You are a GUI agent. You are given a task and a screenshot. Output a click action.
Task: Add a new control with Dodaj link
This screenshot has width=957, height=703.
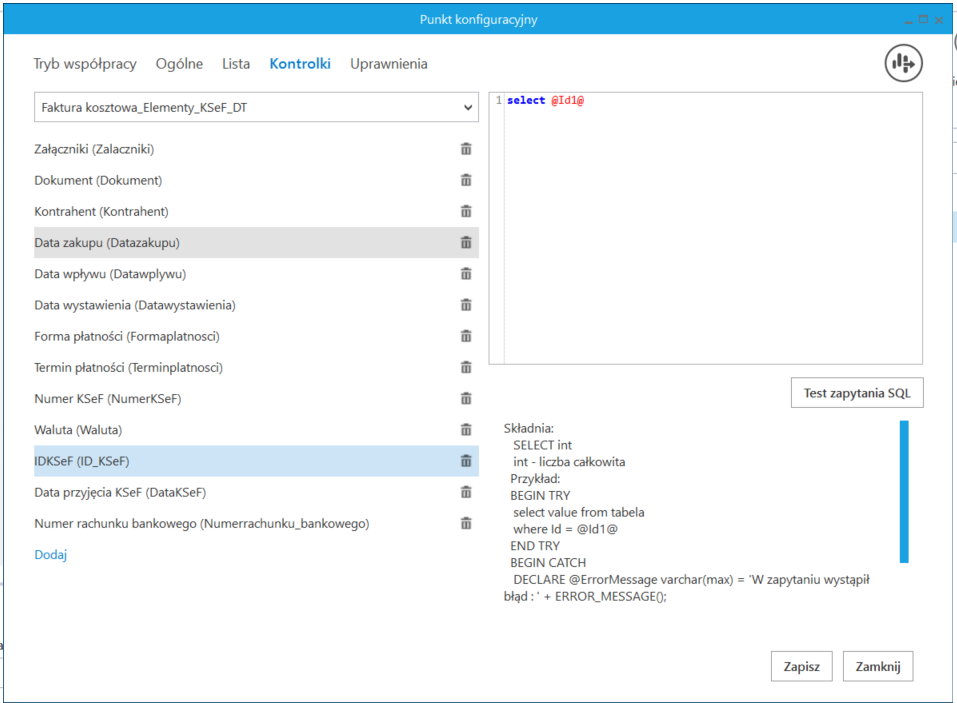pyautogui.click(x=50, y=554)
